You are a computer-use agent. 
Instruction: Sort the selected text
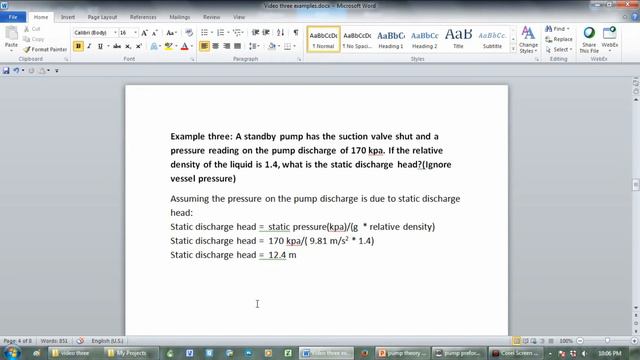point(280,32)
